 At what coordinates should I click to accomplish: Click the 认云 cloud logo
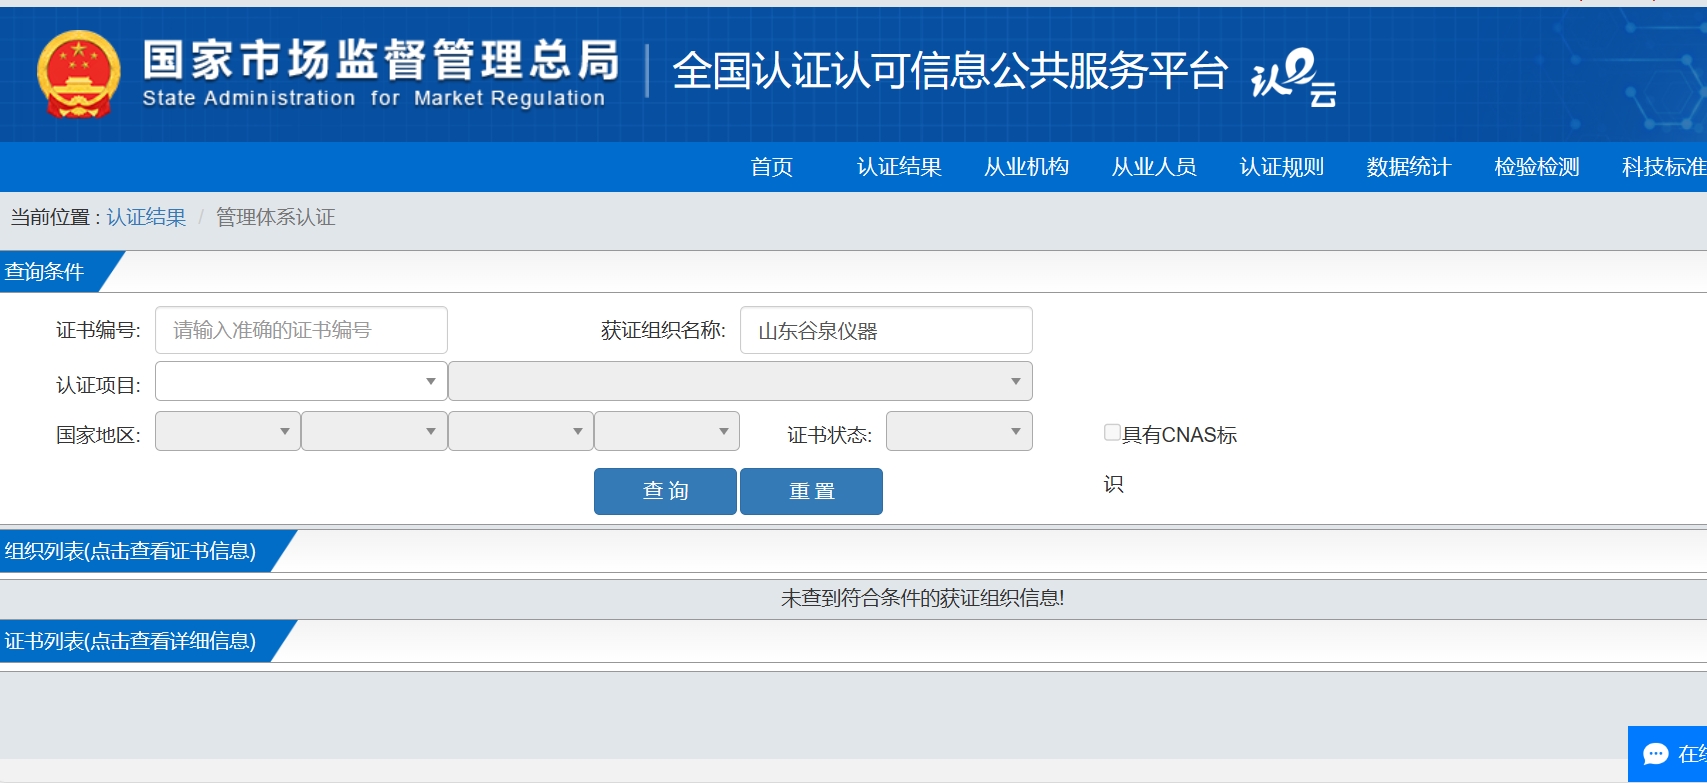1293,77
